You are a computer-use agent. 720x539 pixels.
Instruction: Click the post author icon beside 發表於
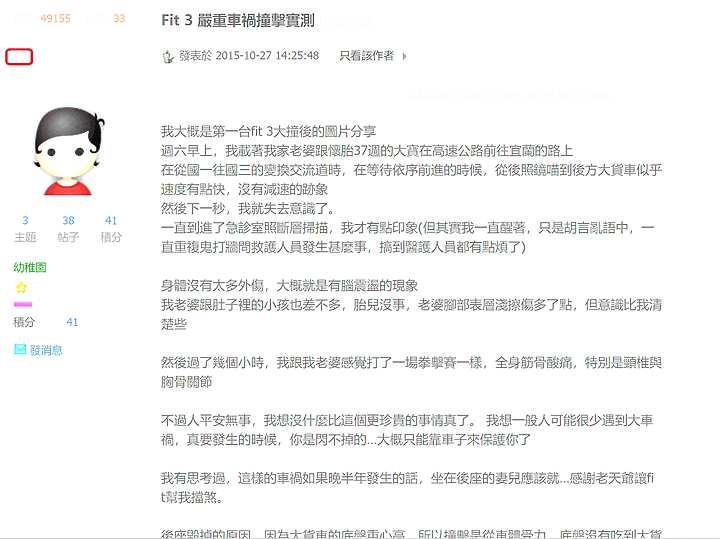[168, 56]
